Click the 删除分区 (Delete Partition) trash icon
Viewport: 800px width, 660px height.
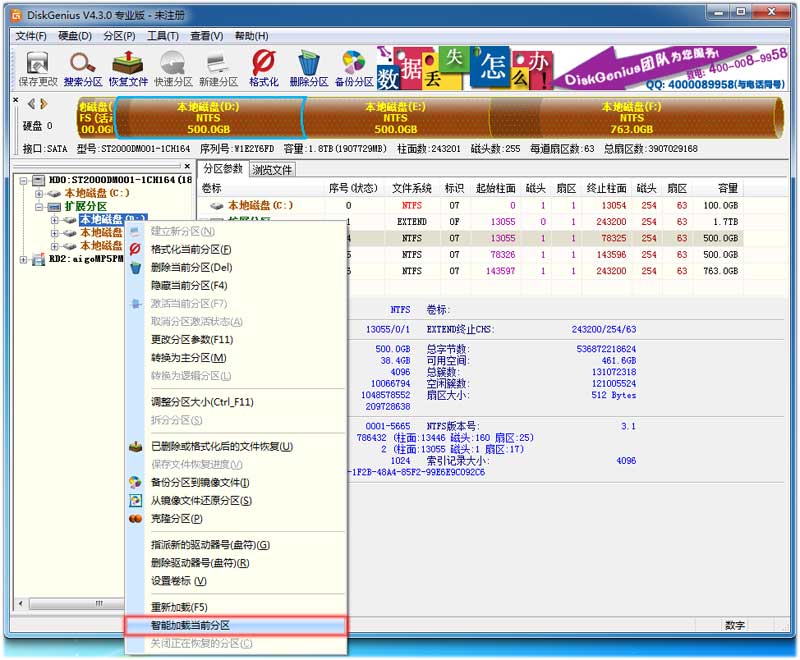click(309, 67)
